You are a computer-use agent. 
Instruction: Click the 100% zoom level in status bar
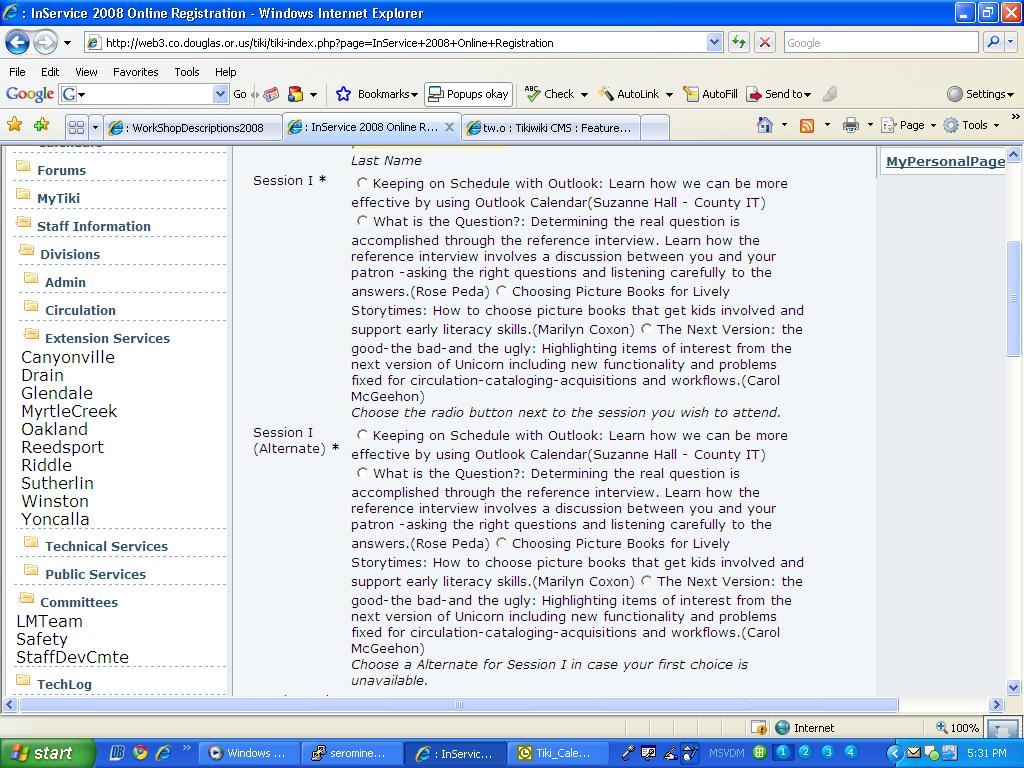tap(957, 728)
